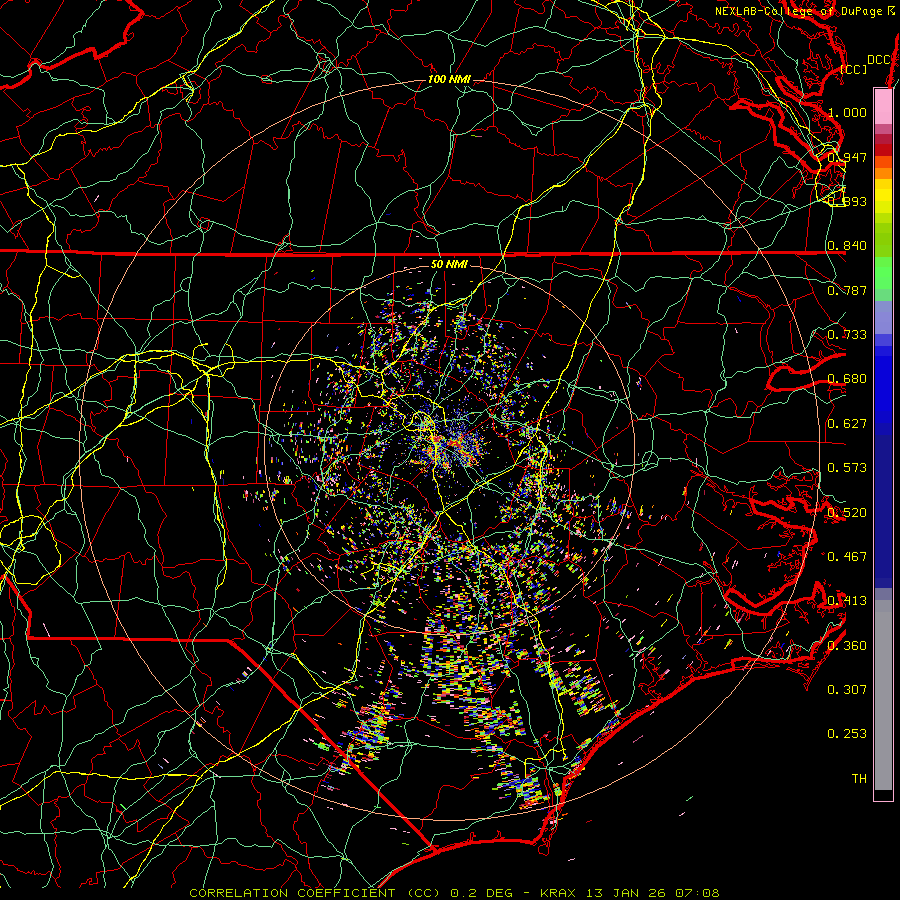Image resolution: width=900 pixels, height=900 pixels.
Task: Pick the pink segment of the color bar
Action: [x=883, y=107]
